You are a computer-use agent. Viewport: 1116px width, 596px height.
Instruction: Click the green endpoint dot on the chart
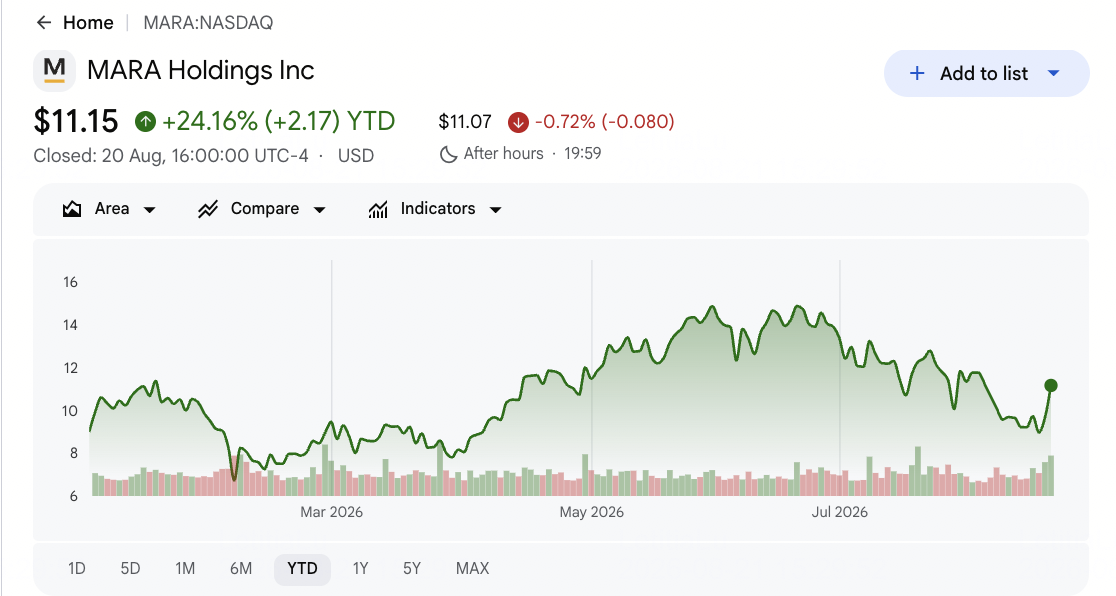tap(1051, 386)
